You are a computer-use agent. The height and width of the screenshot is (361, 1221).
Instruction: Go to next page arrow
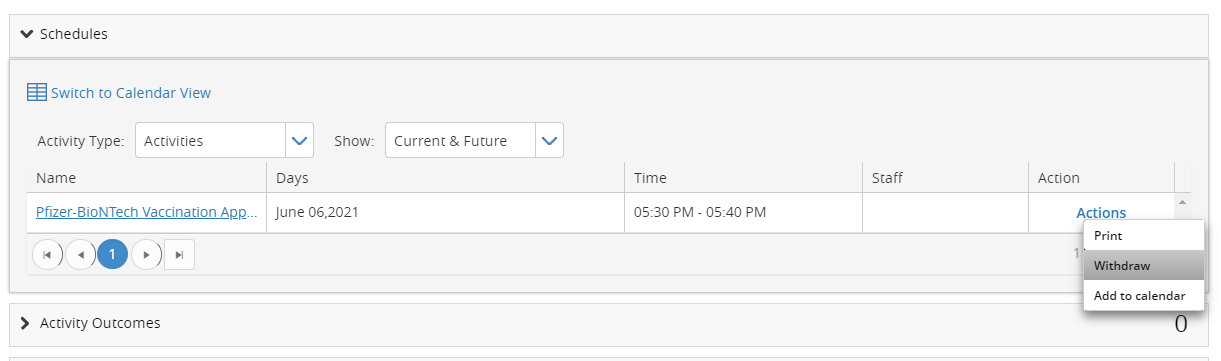point(146,255)
